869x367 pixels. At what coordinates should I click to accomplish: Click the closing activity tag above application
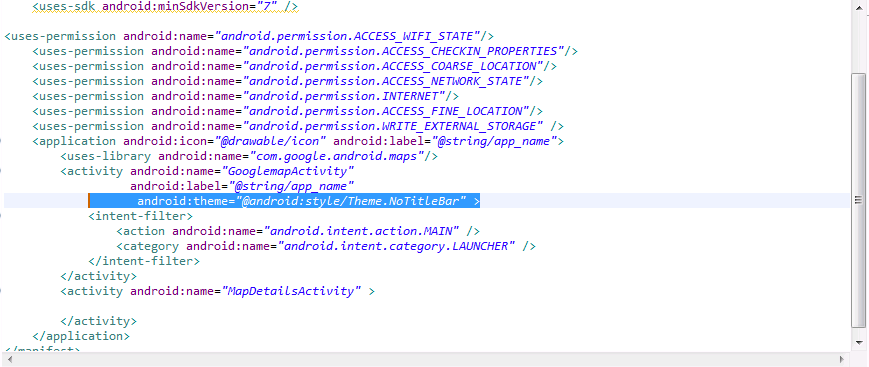[x=99, y=321]
